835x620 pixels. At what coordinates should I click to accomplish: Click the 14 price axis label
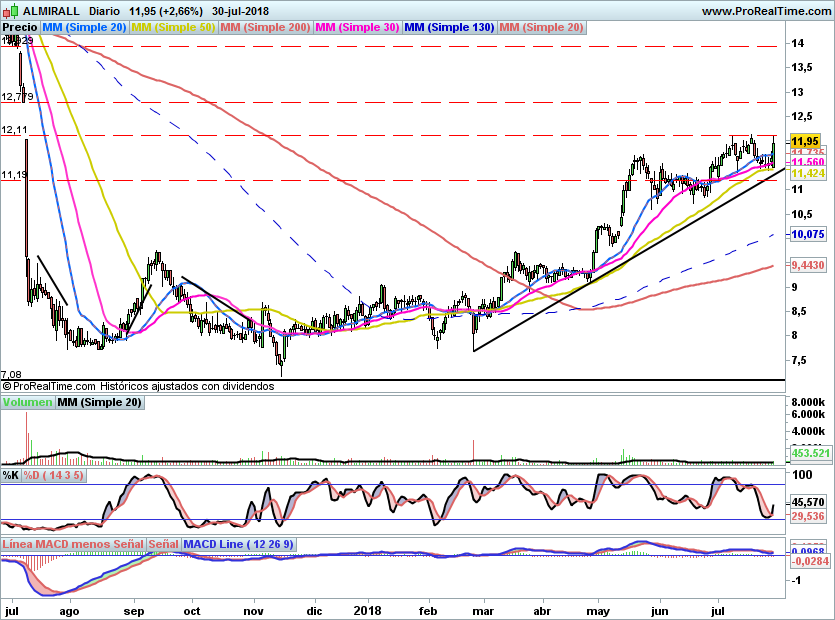click(x=798, y=43)
